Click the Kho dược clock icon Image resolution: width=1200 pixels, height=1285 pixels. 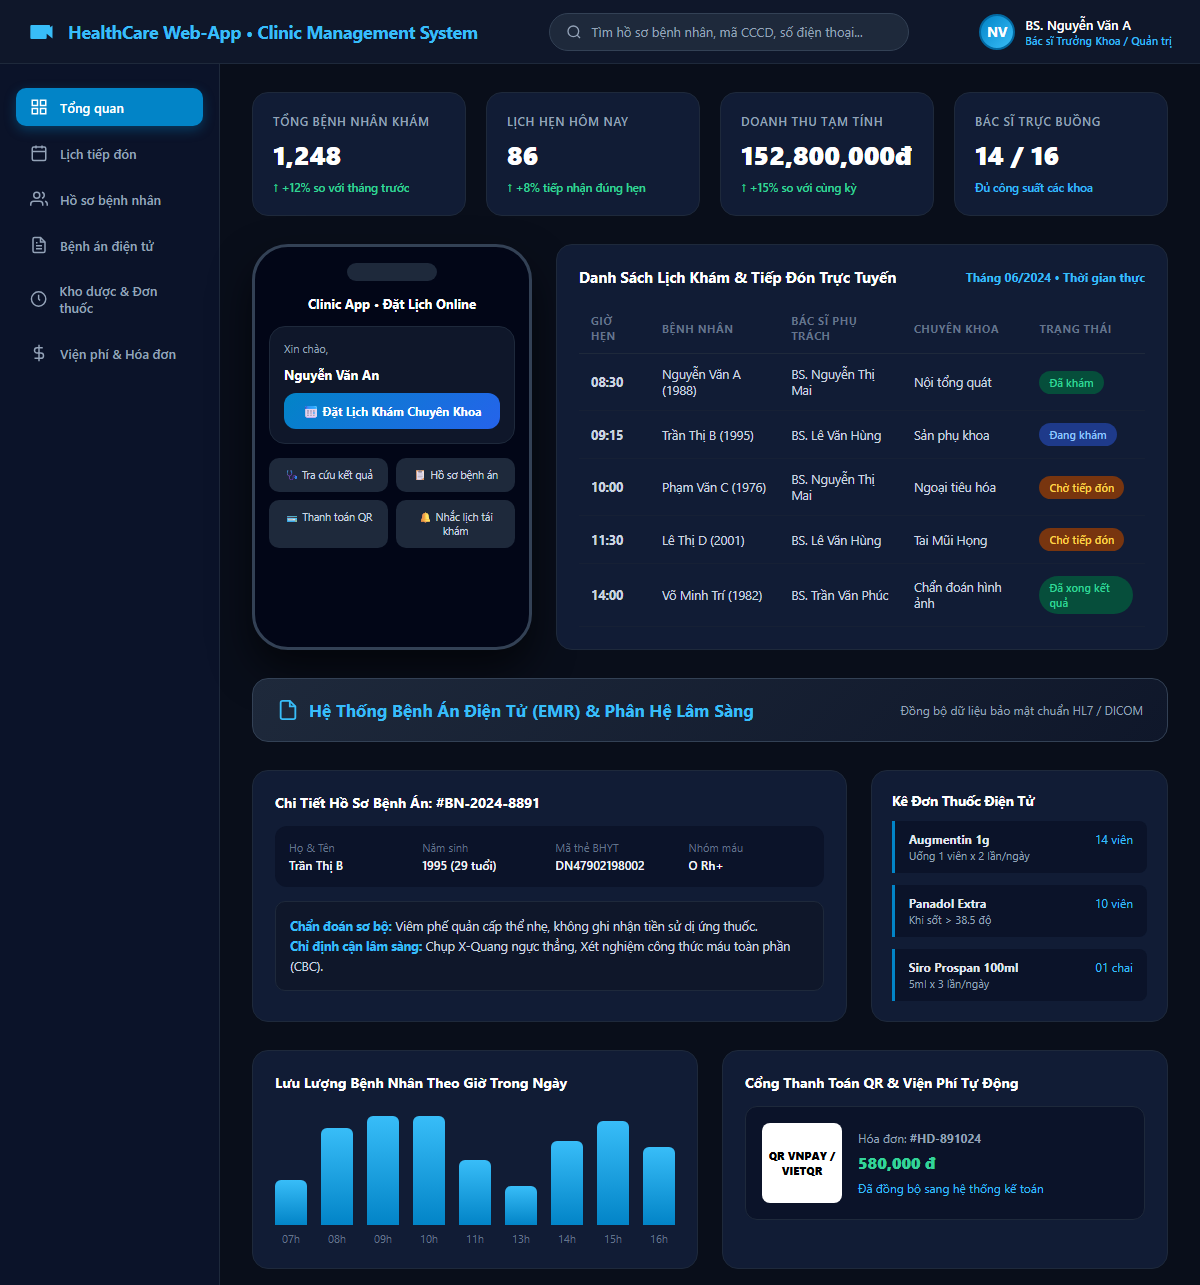(x=39, y=299)
